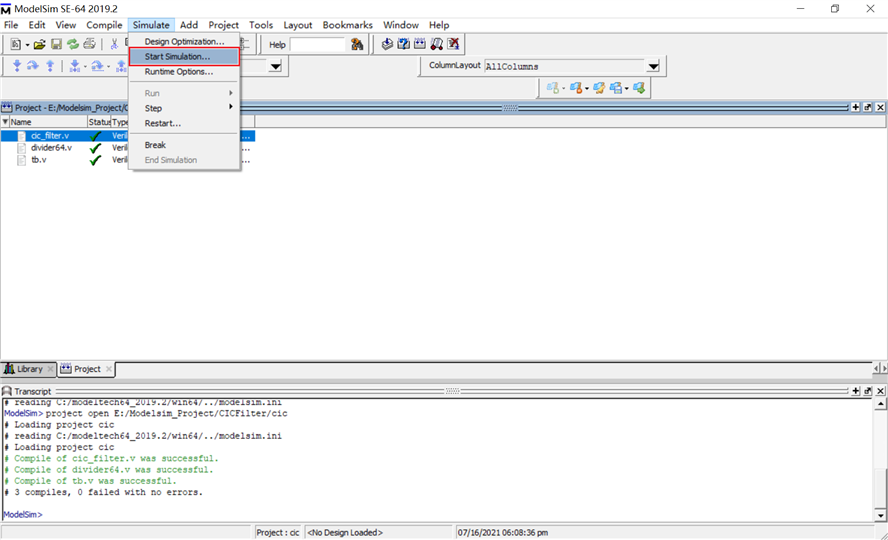This screenshot has height=540, width=888.
Task: Open the Compile menu
Action: pos(104,25)
